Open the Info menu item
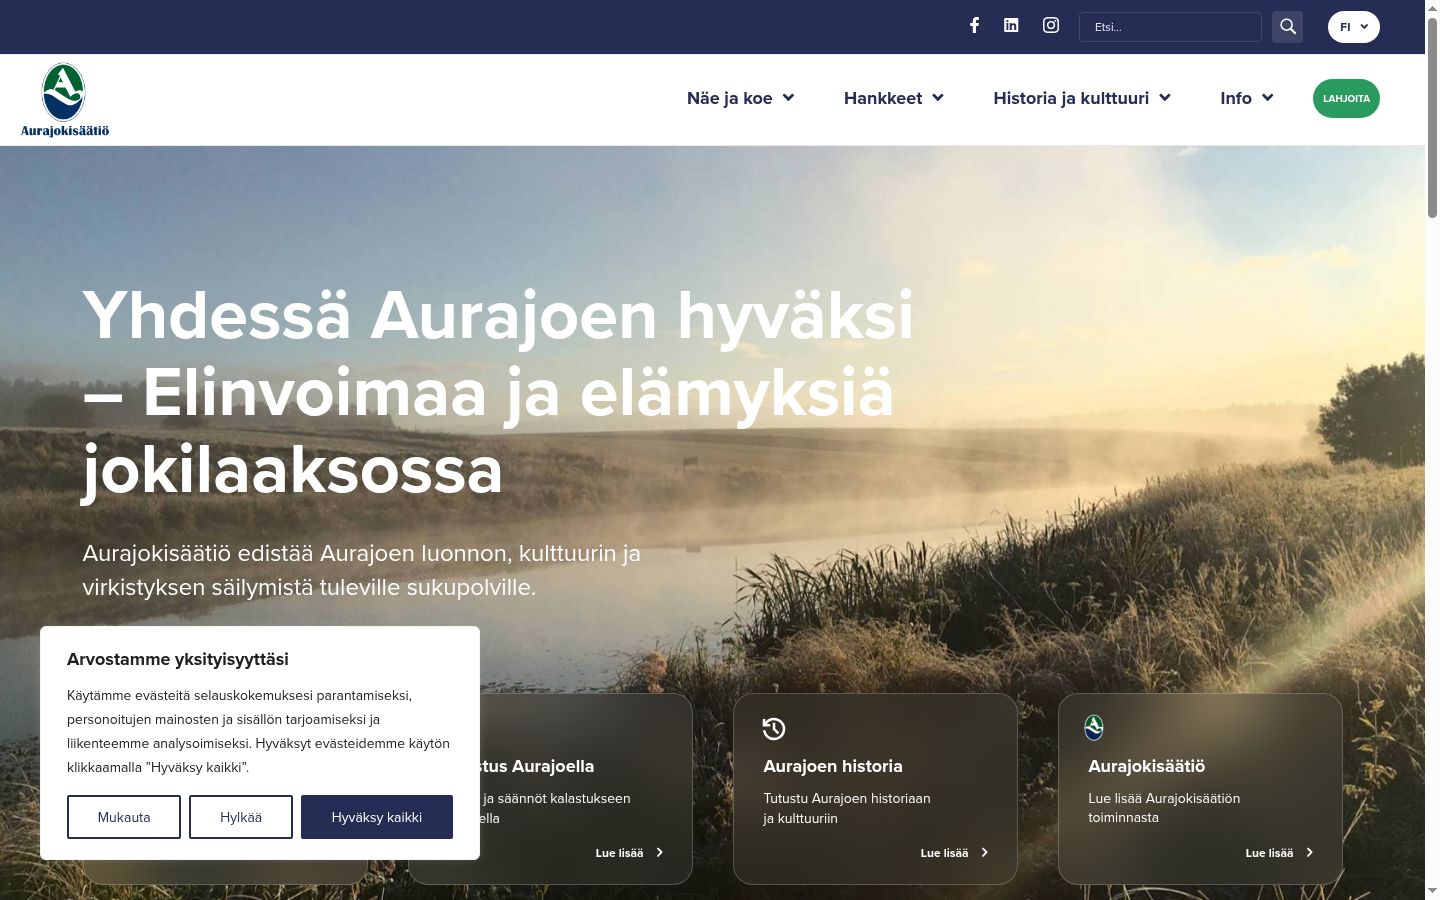Screen dimensions: 1440x900 pyautogui.click(x=1236, y=98)
